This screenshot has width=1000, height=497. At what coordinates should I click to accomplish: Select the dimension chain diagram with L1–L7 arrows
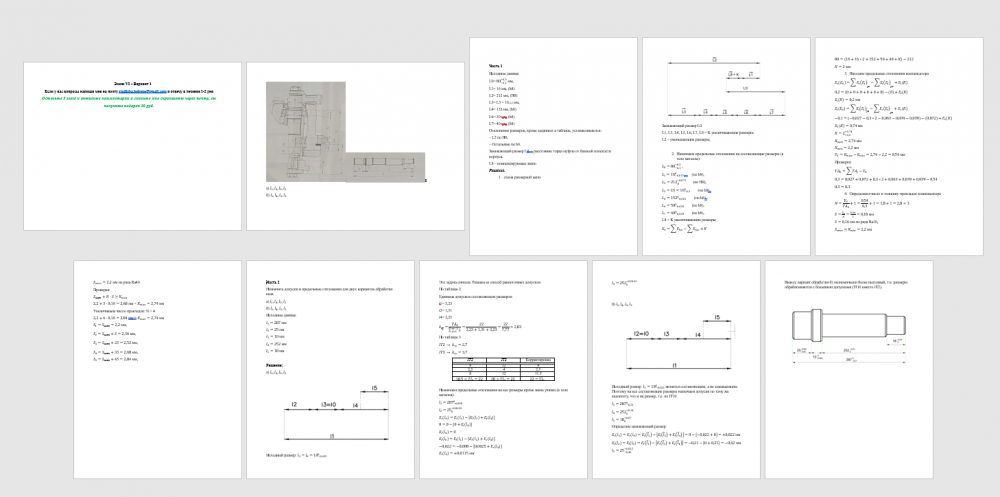click(x=726, y=87)
